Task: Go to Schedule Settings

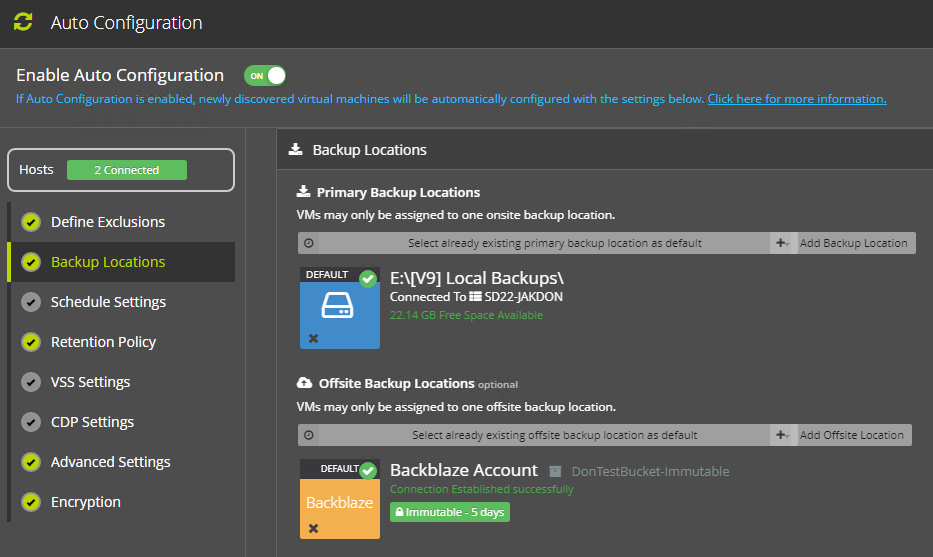Action: tap(108, 302)
